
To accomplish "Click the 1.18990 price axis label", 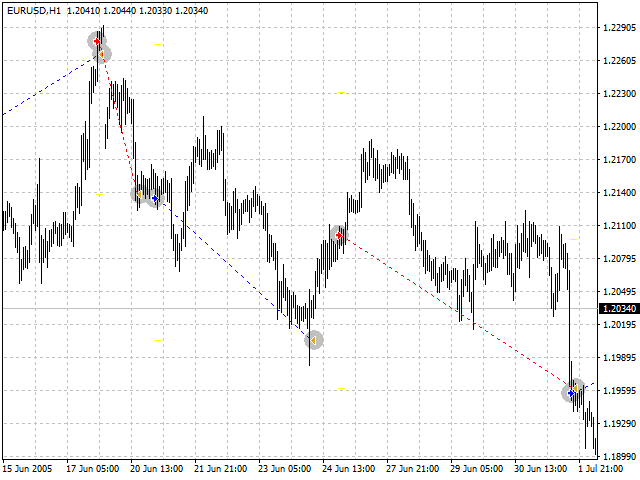I will [619, 457].
